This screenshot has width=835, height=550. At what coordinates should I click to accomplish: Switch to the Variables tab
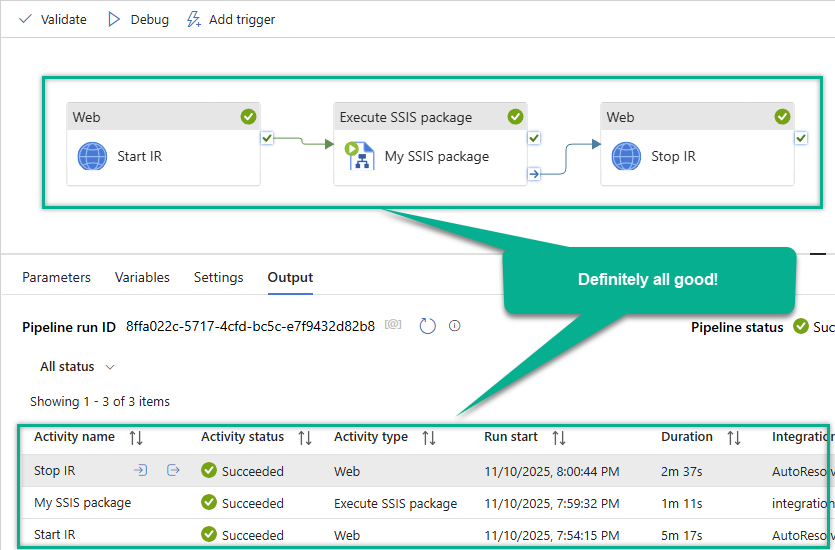pos(142,277)
